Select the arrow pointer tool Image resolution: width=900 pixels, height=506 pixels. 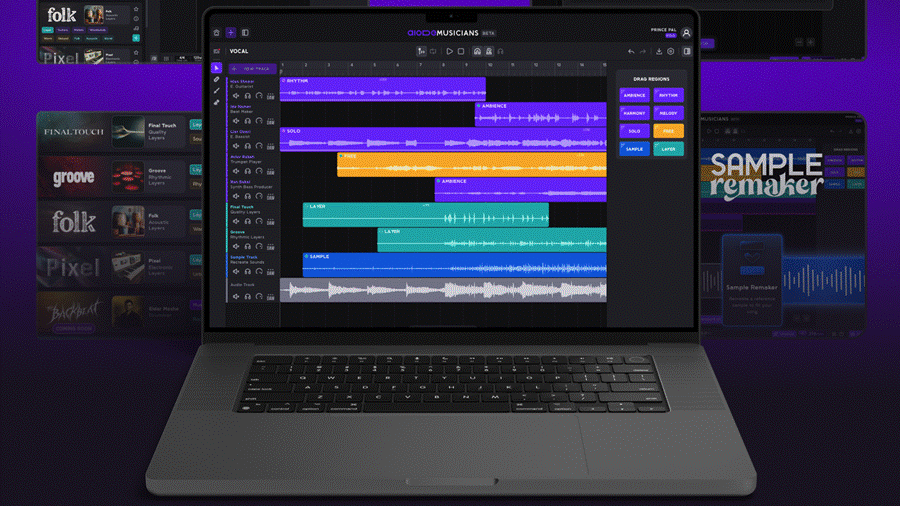(217, 68)
